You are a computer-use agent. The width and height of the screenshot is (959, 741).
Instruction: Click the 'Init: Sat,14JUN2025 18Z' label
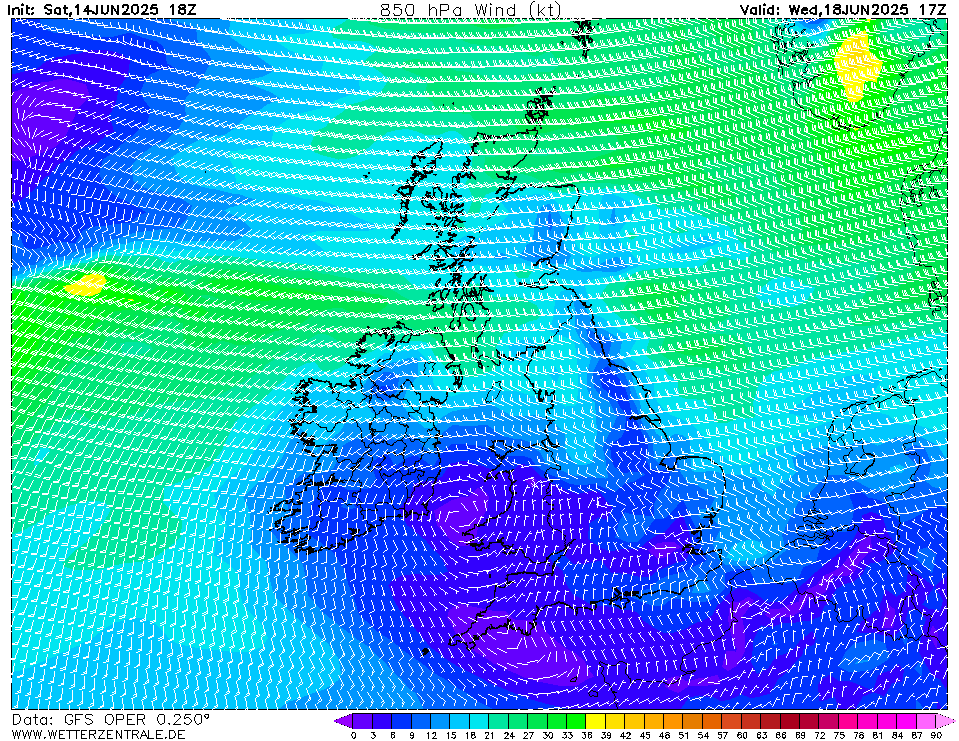coord(102,10)
